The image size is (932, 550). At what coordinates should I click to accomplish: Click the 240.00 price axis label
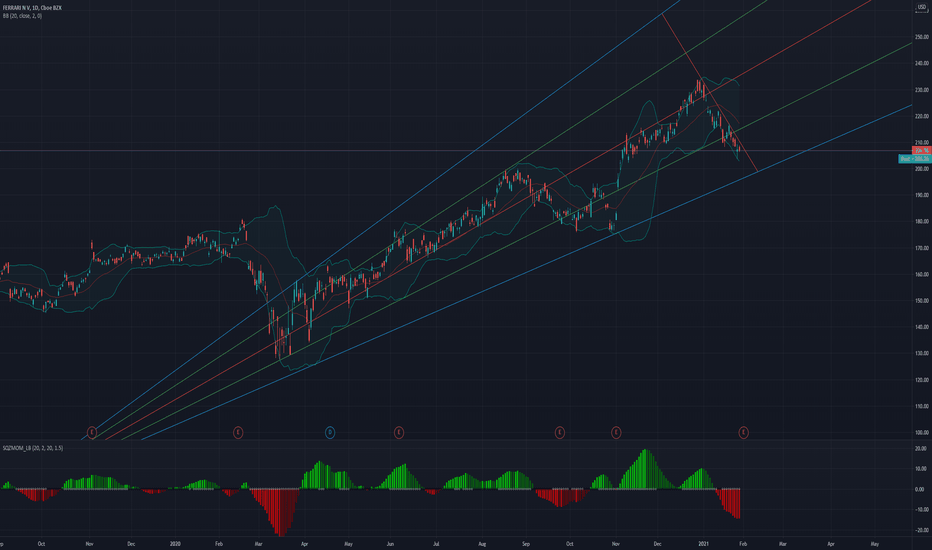(921, 63)
